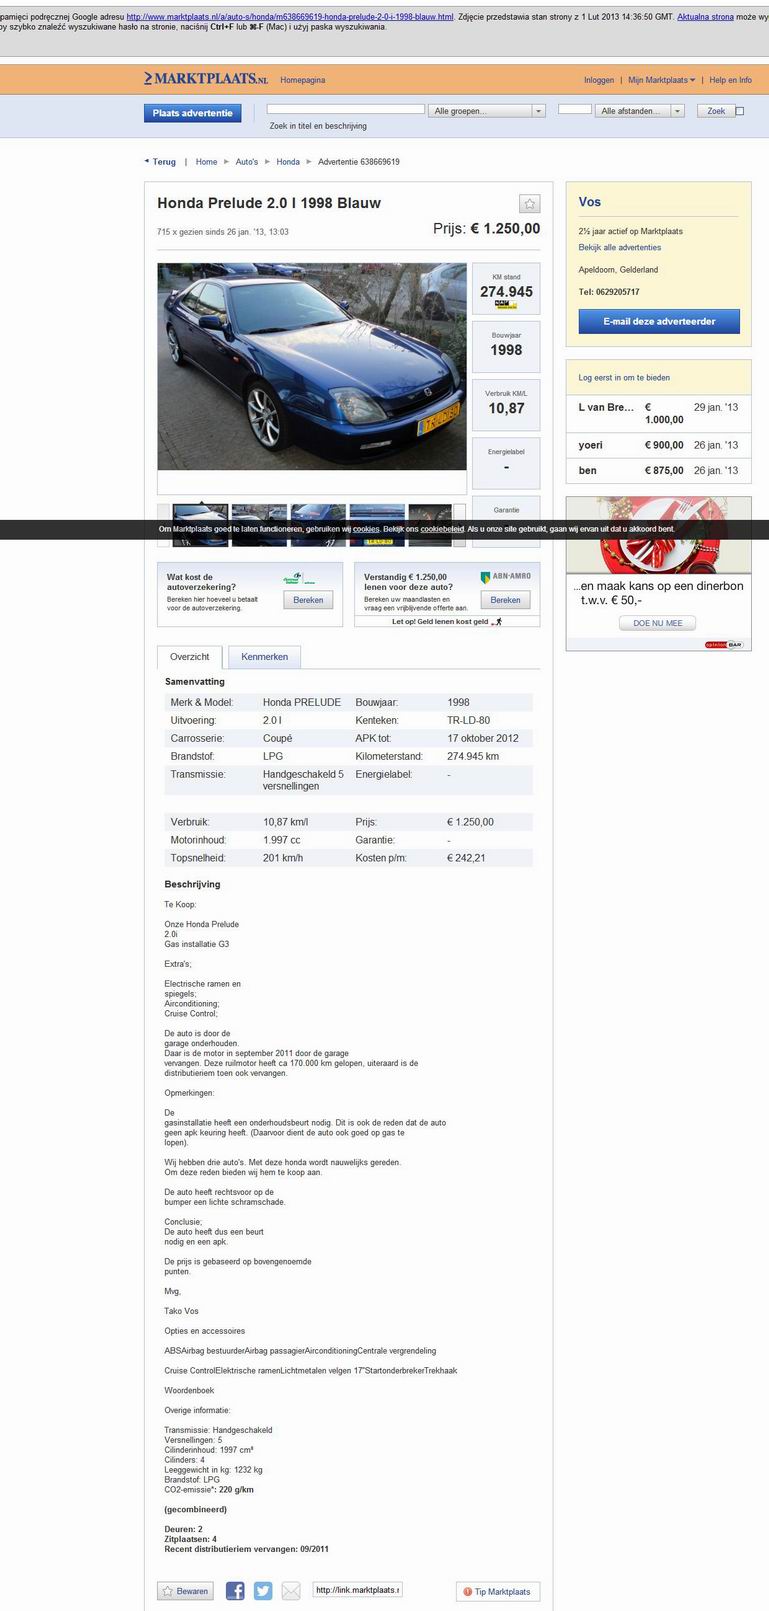The height and width of the screenshot is (1611, 769).
Task: Open Help en Info
Action: 730,80
